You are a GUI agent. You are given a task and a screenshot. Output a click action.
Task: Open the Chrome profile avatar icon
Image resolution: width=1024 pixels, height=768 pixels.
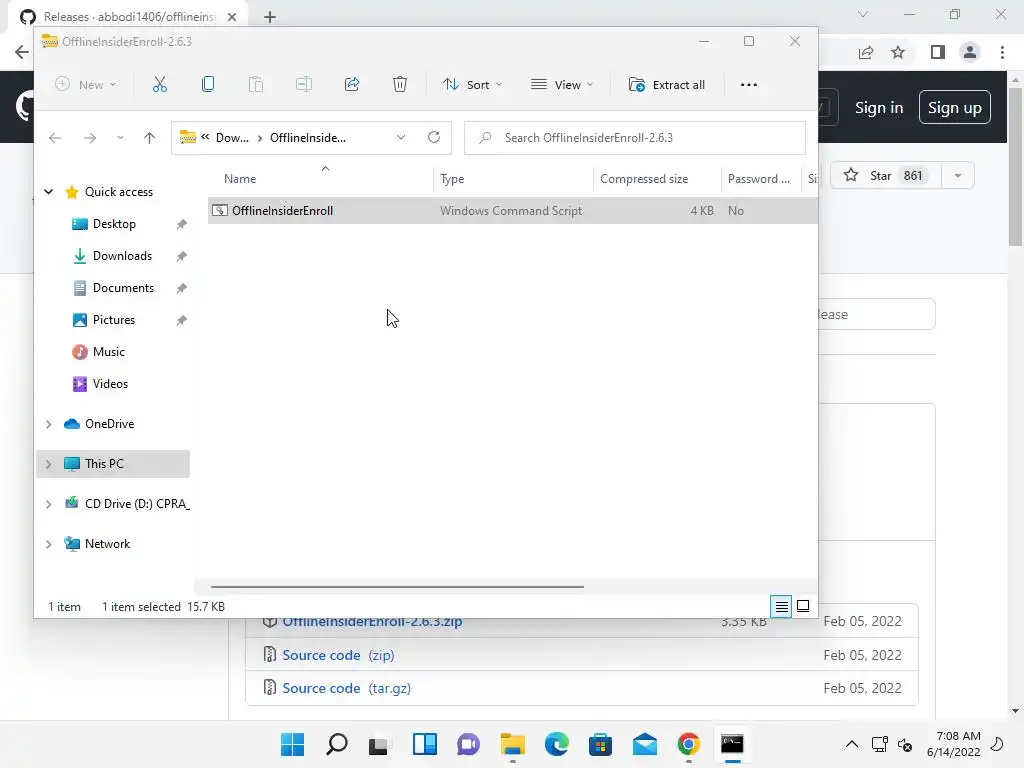970,52
